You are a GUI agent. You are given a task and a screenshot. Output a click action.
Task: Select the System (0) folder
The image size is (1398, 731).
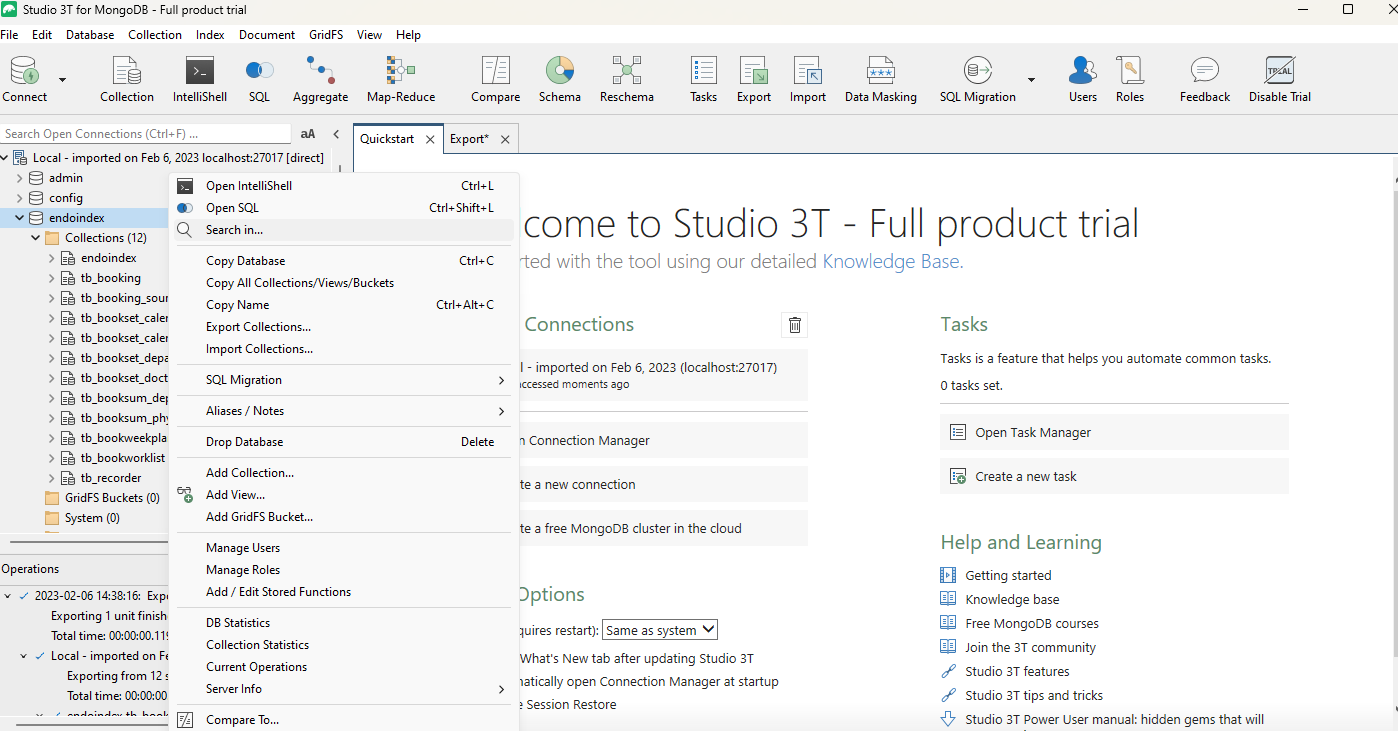pyautogui.click(x=92, y=518)
